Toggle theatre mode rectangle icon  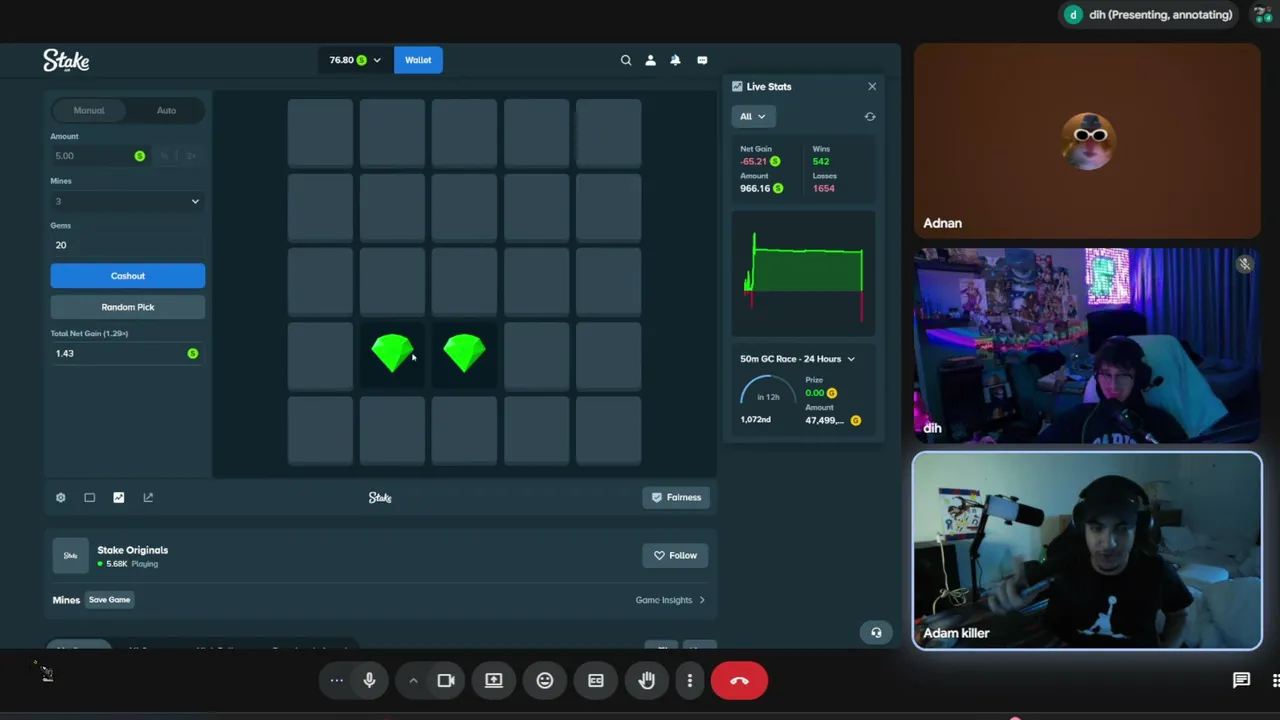pyautogui.click(x=89, y=497)
